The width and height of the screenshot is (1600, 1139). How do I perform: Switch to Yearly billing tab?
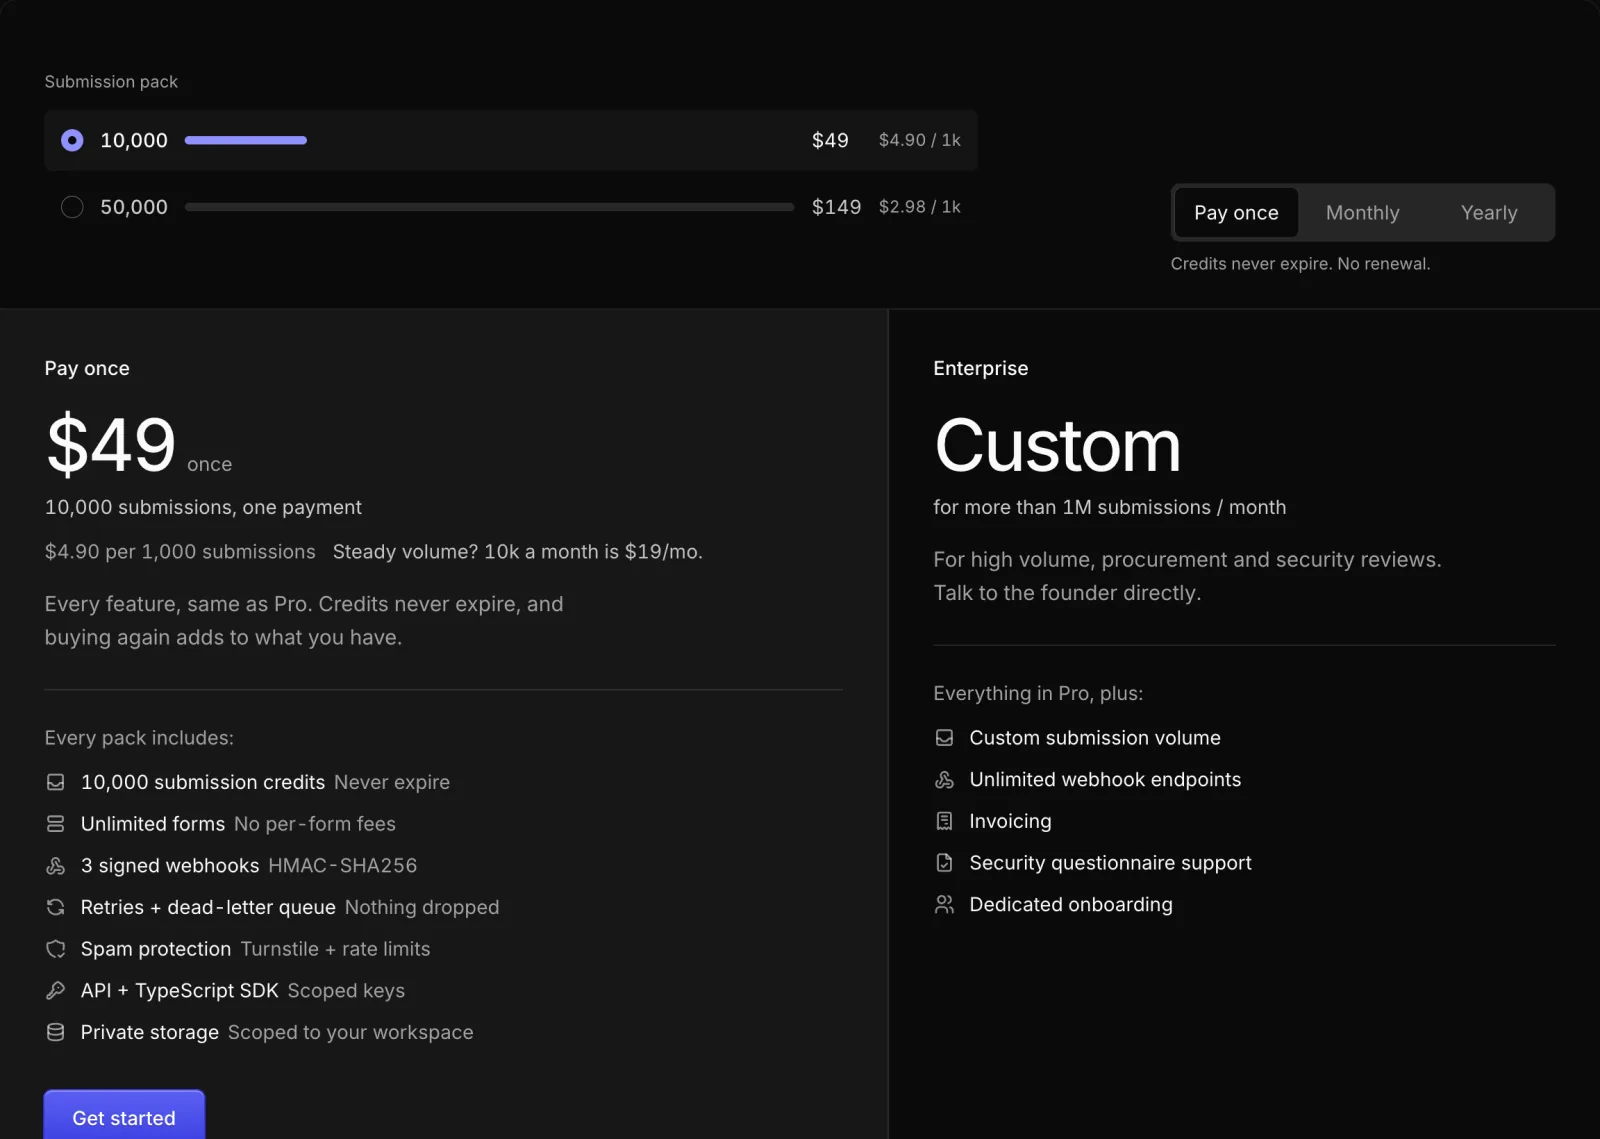click(x=1488, y=213)
